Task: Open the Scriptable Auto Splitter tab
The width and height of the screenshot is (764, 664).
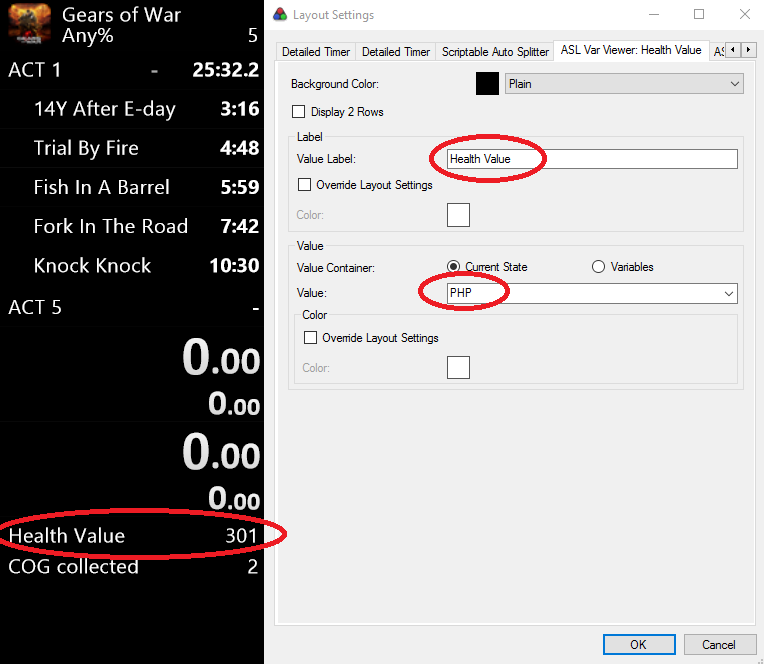Action: point(495,52)
